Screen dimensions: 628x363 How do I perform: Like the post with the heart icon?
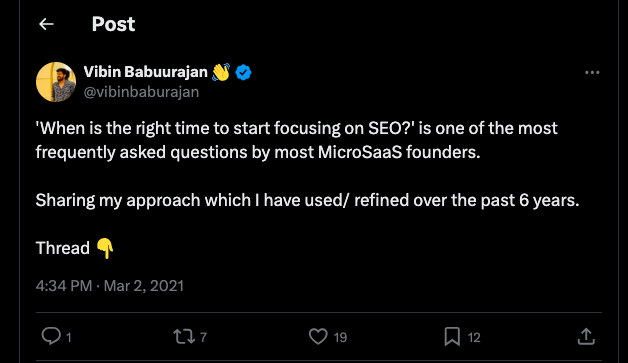(318, 336)
